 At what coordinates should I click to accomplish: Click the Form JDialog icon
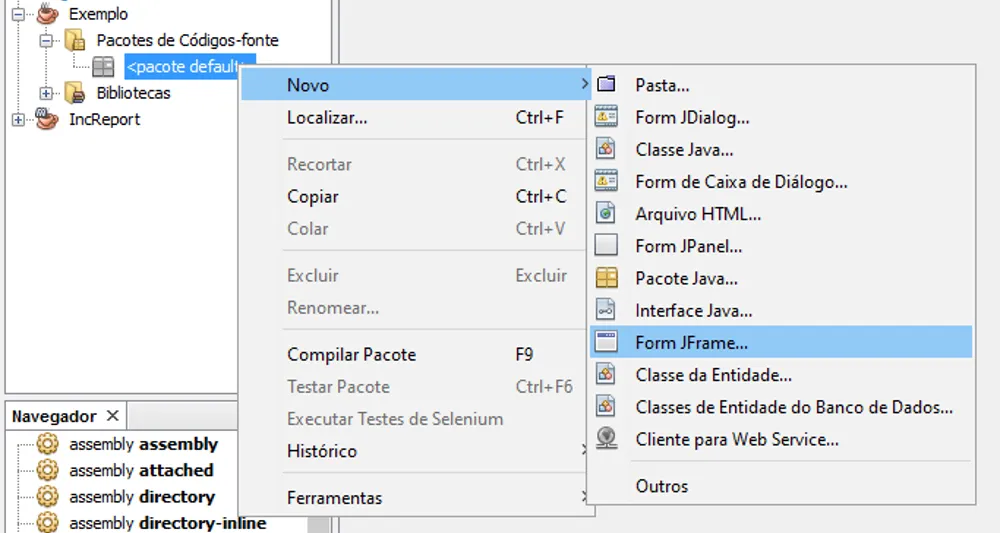pyautogui.click(x=606, y=117)
